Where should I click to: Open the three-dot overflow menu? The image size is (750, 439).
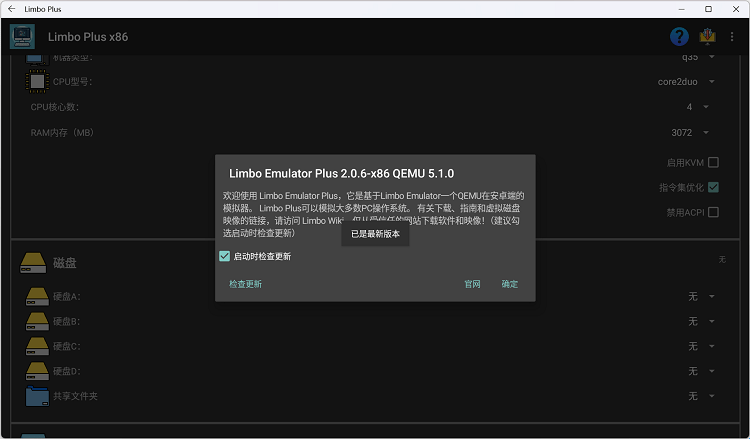tap(732, 36)
